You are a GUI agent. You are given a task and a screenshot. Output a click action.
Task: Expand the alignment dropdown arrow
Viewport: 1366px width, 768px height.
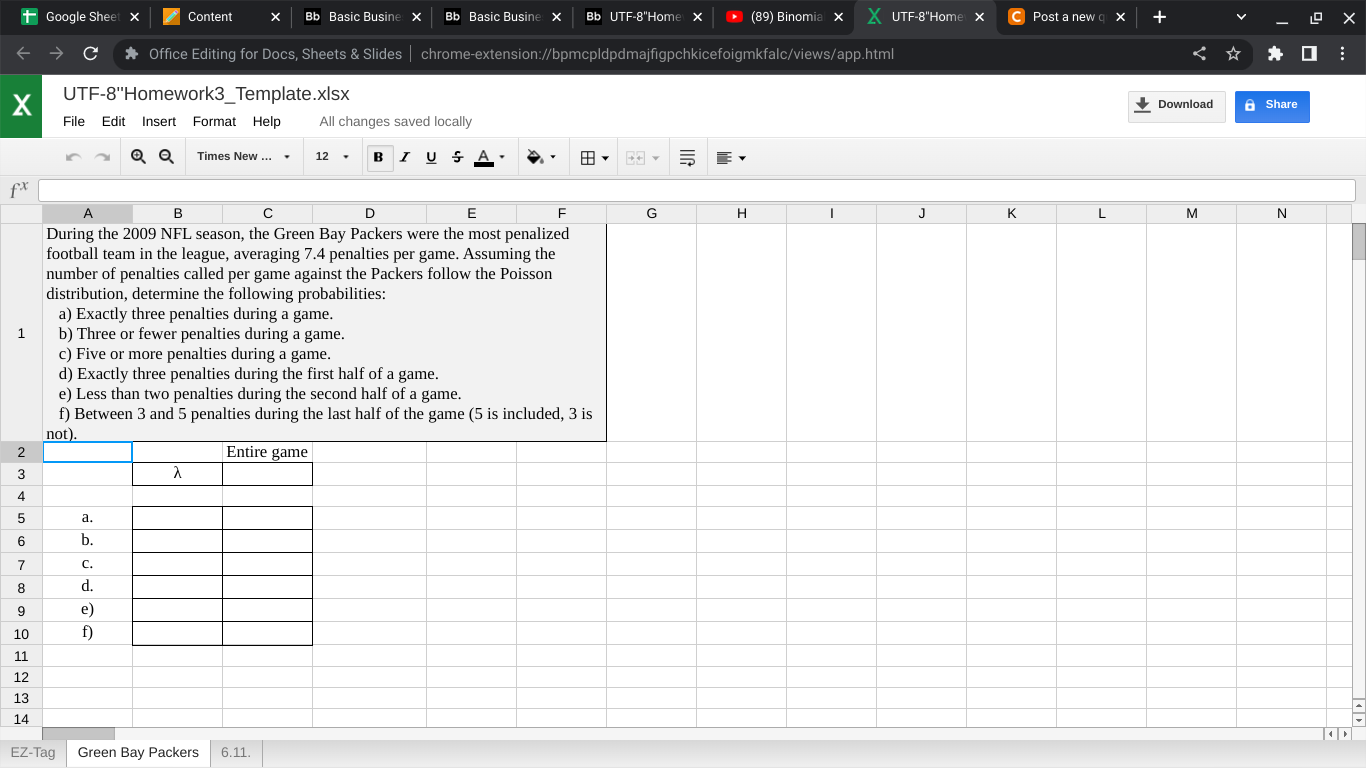[x=742, y=158]
